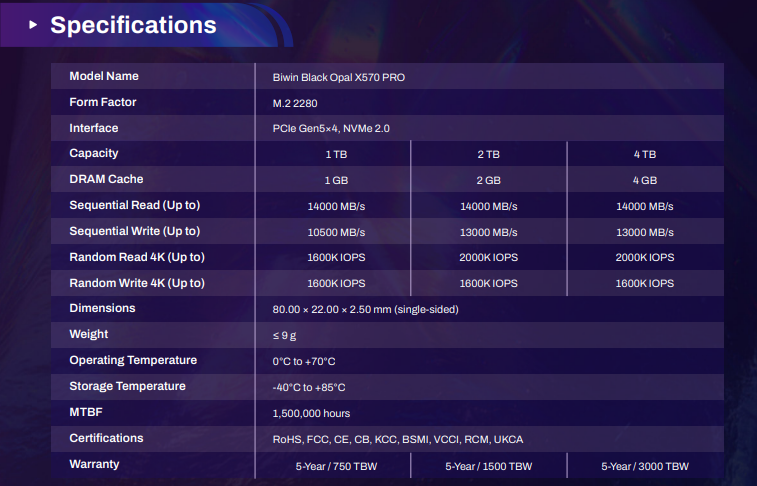Click the 5-Year / 3000 TBW warranty cell
Image resolution: width=757 pixels, height=486 pixels.
[644, 466]
